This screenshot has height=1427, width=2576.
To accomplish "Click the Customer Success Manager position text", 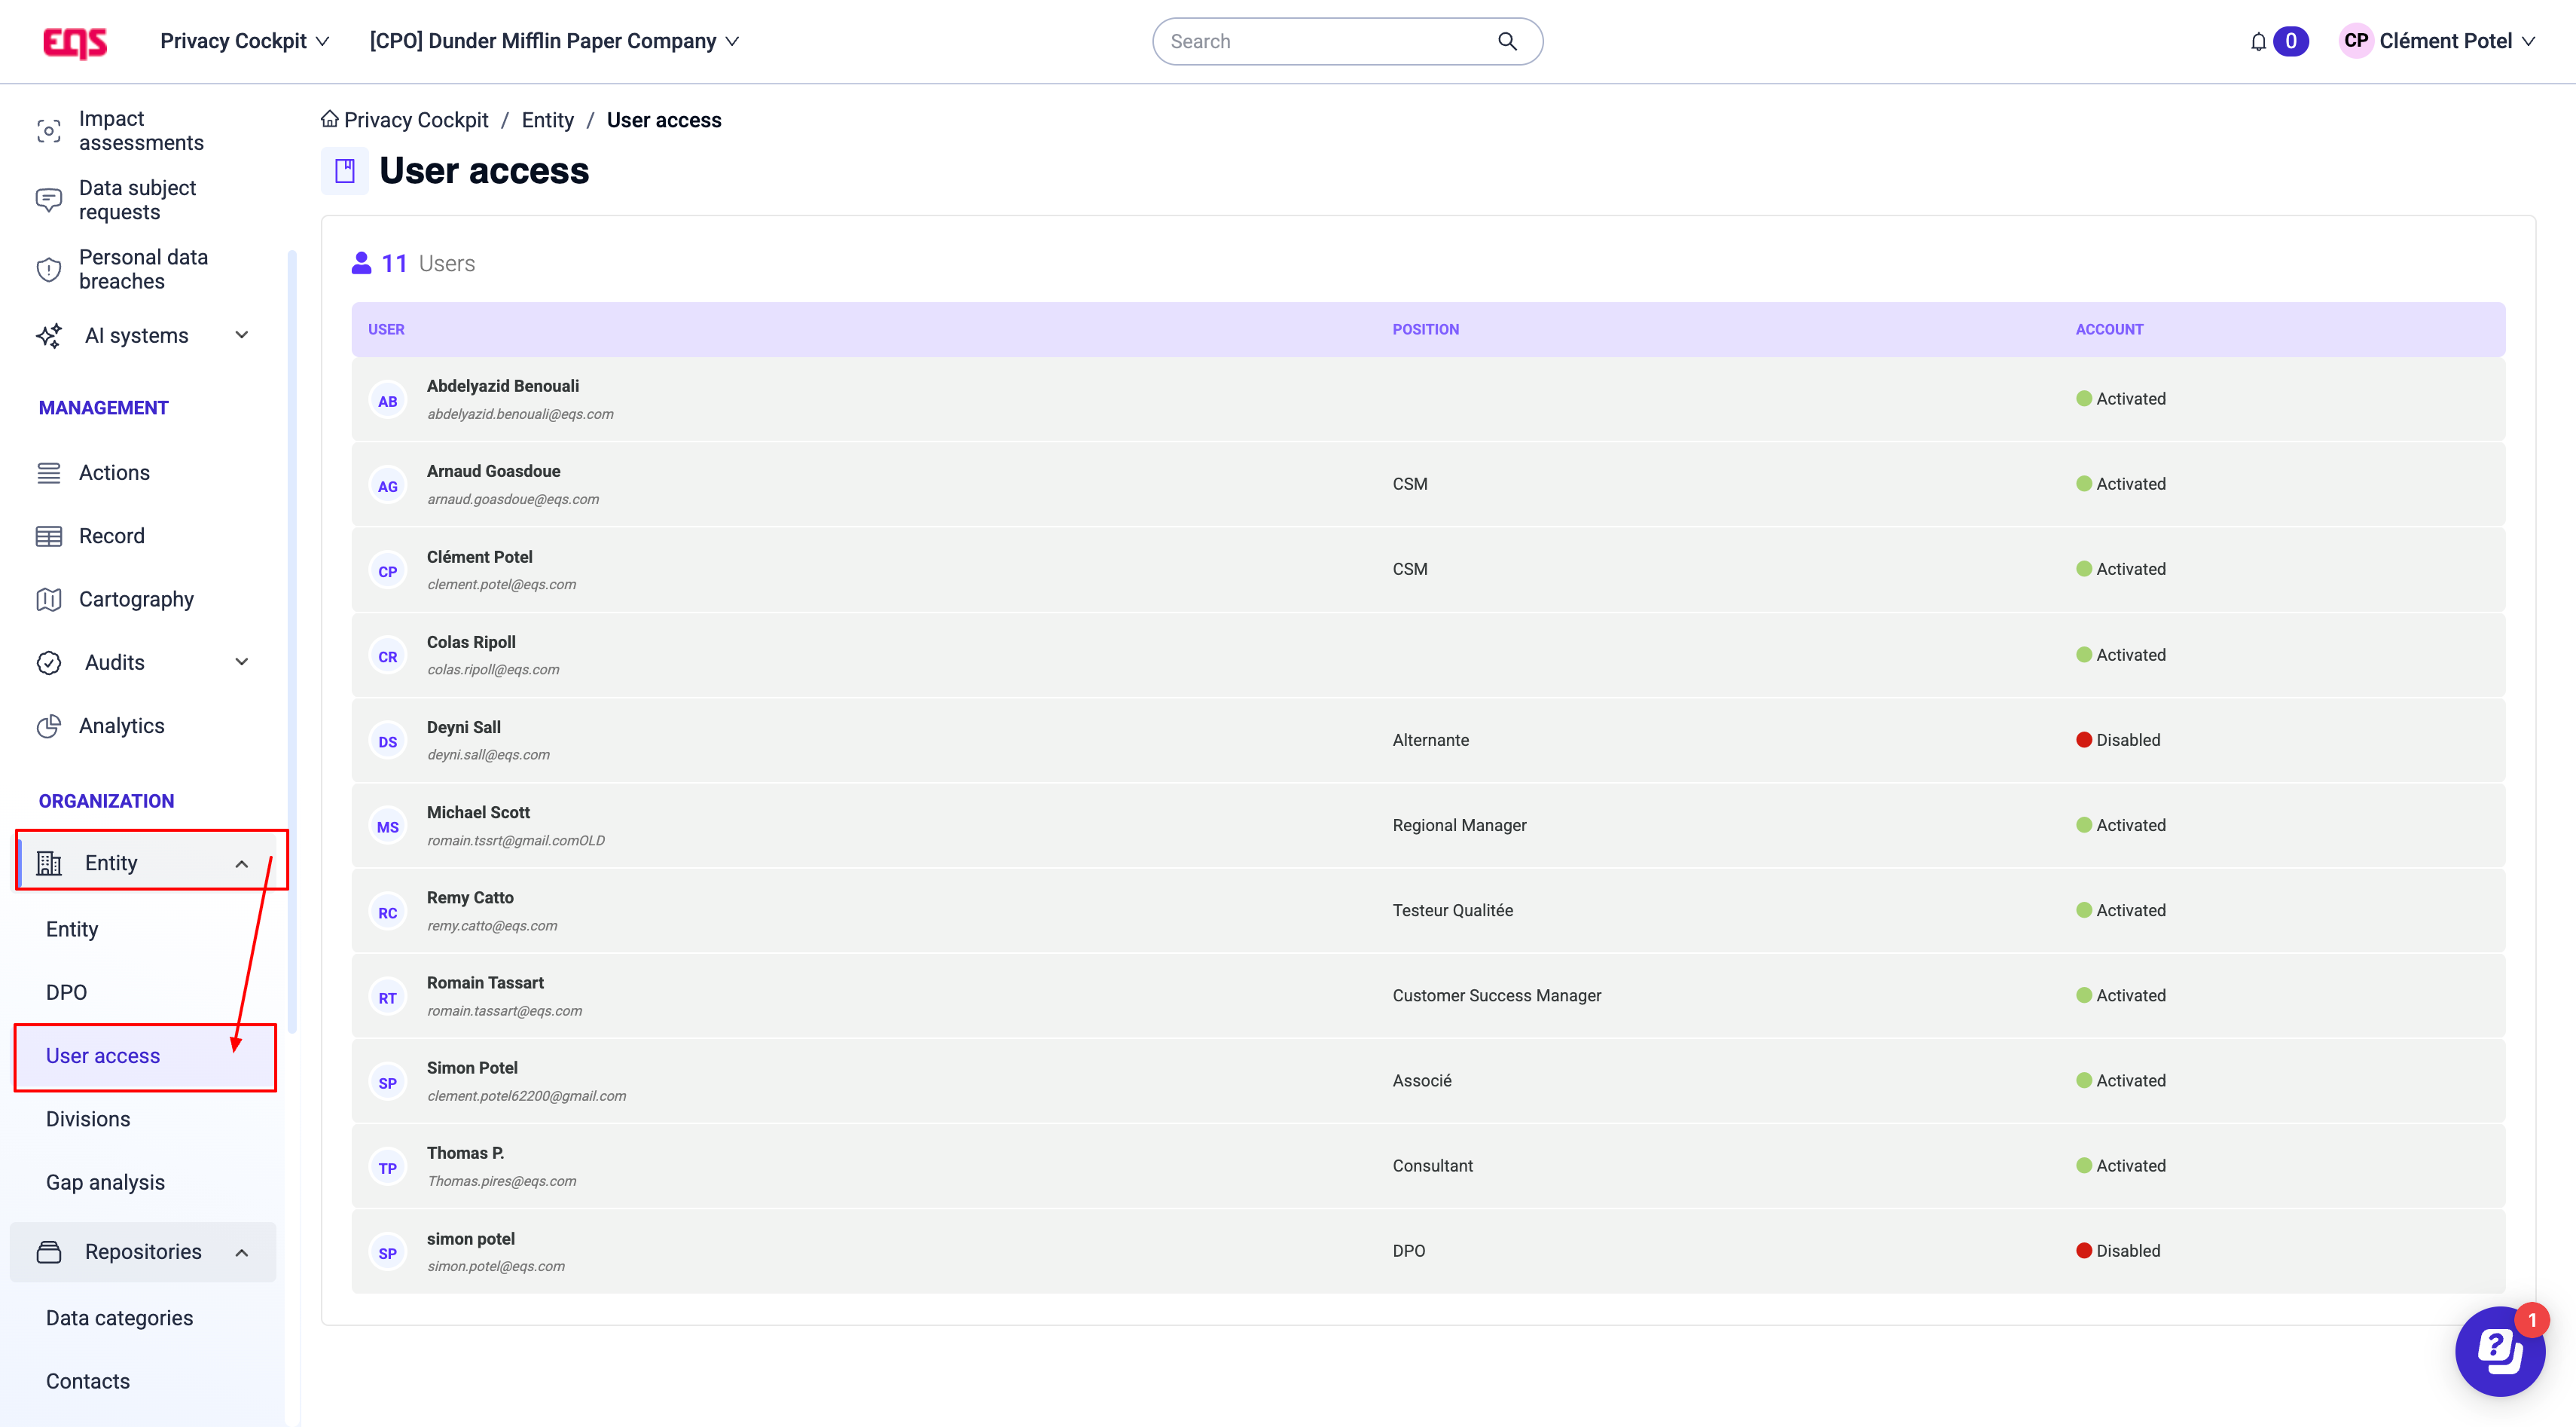I will [1496, 995].
